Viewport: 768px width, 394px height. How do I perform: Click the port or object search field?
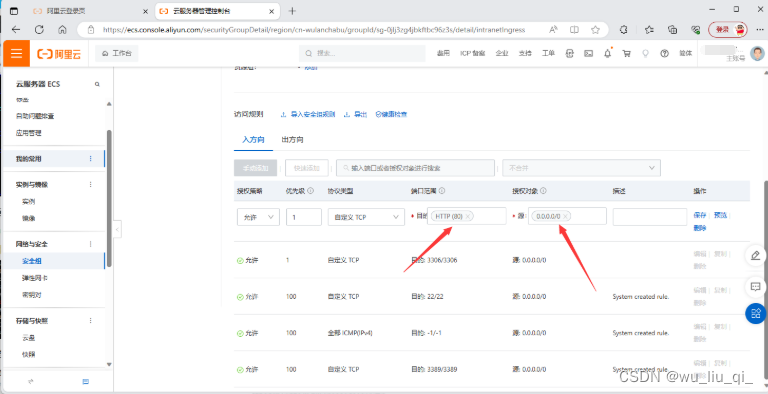click(415, 168)
